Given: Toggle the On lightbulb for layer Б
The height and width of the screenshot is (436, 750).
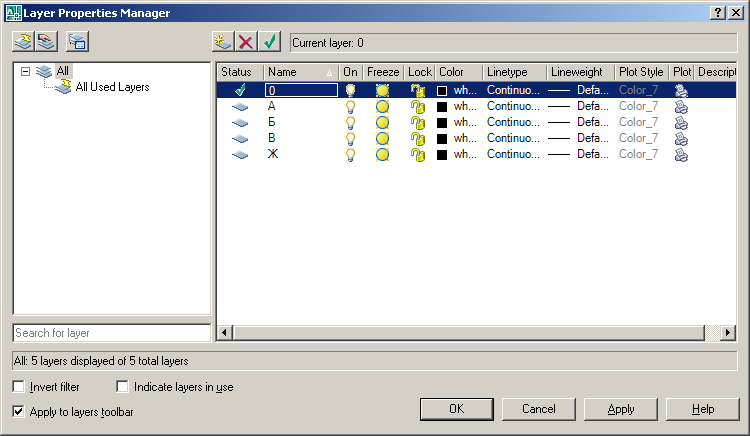Looking at the screenshot, I should point(351,122).
